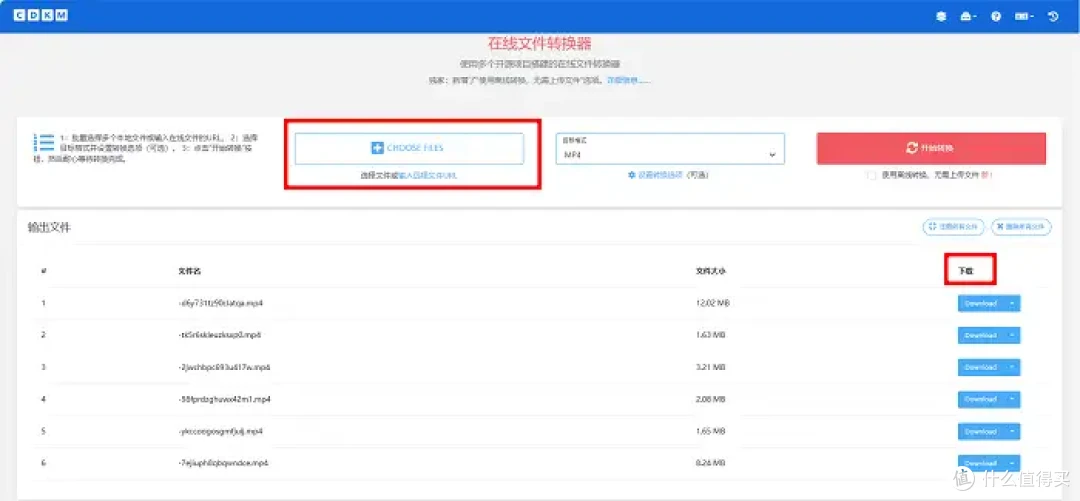
Task: Click the pack all files button
Action: (953, 227)
